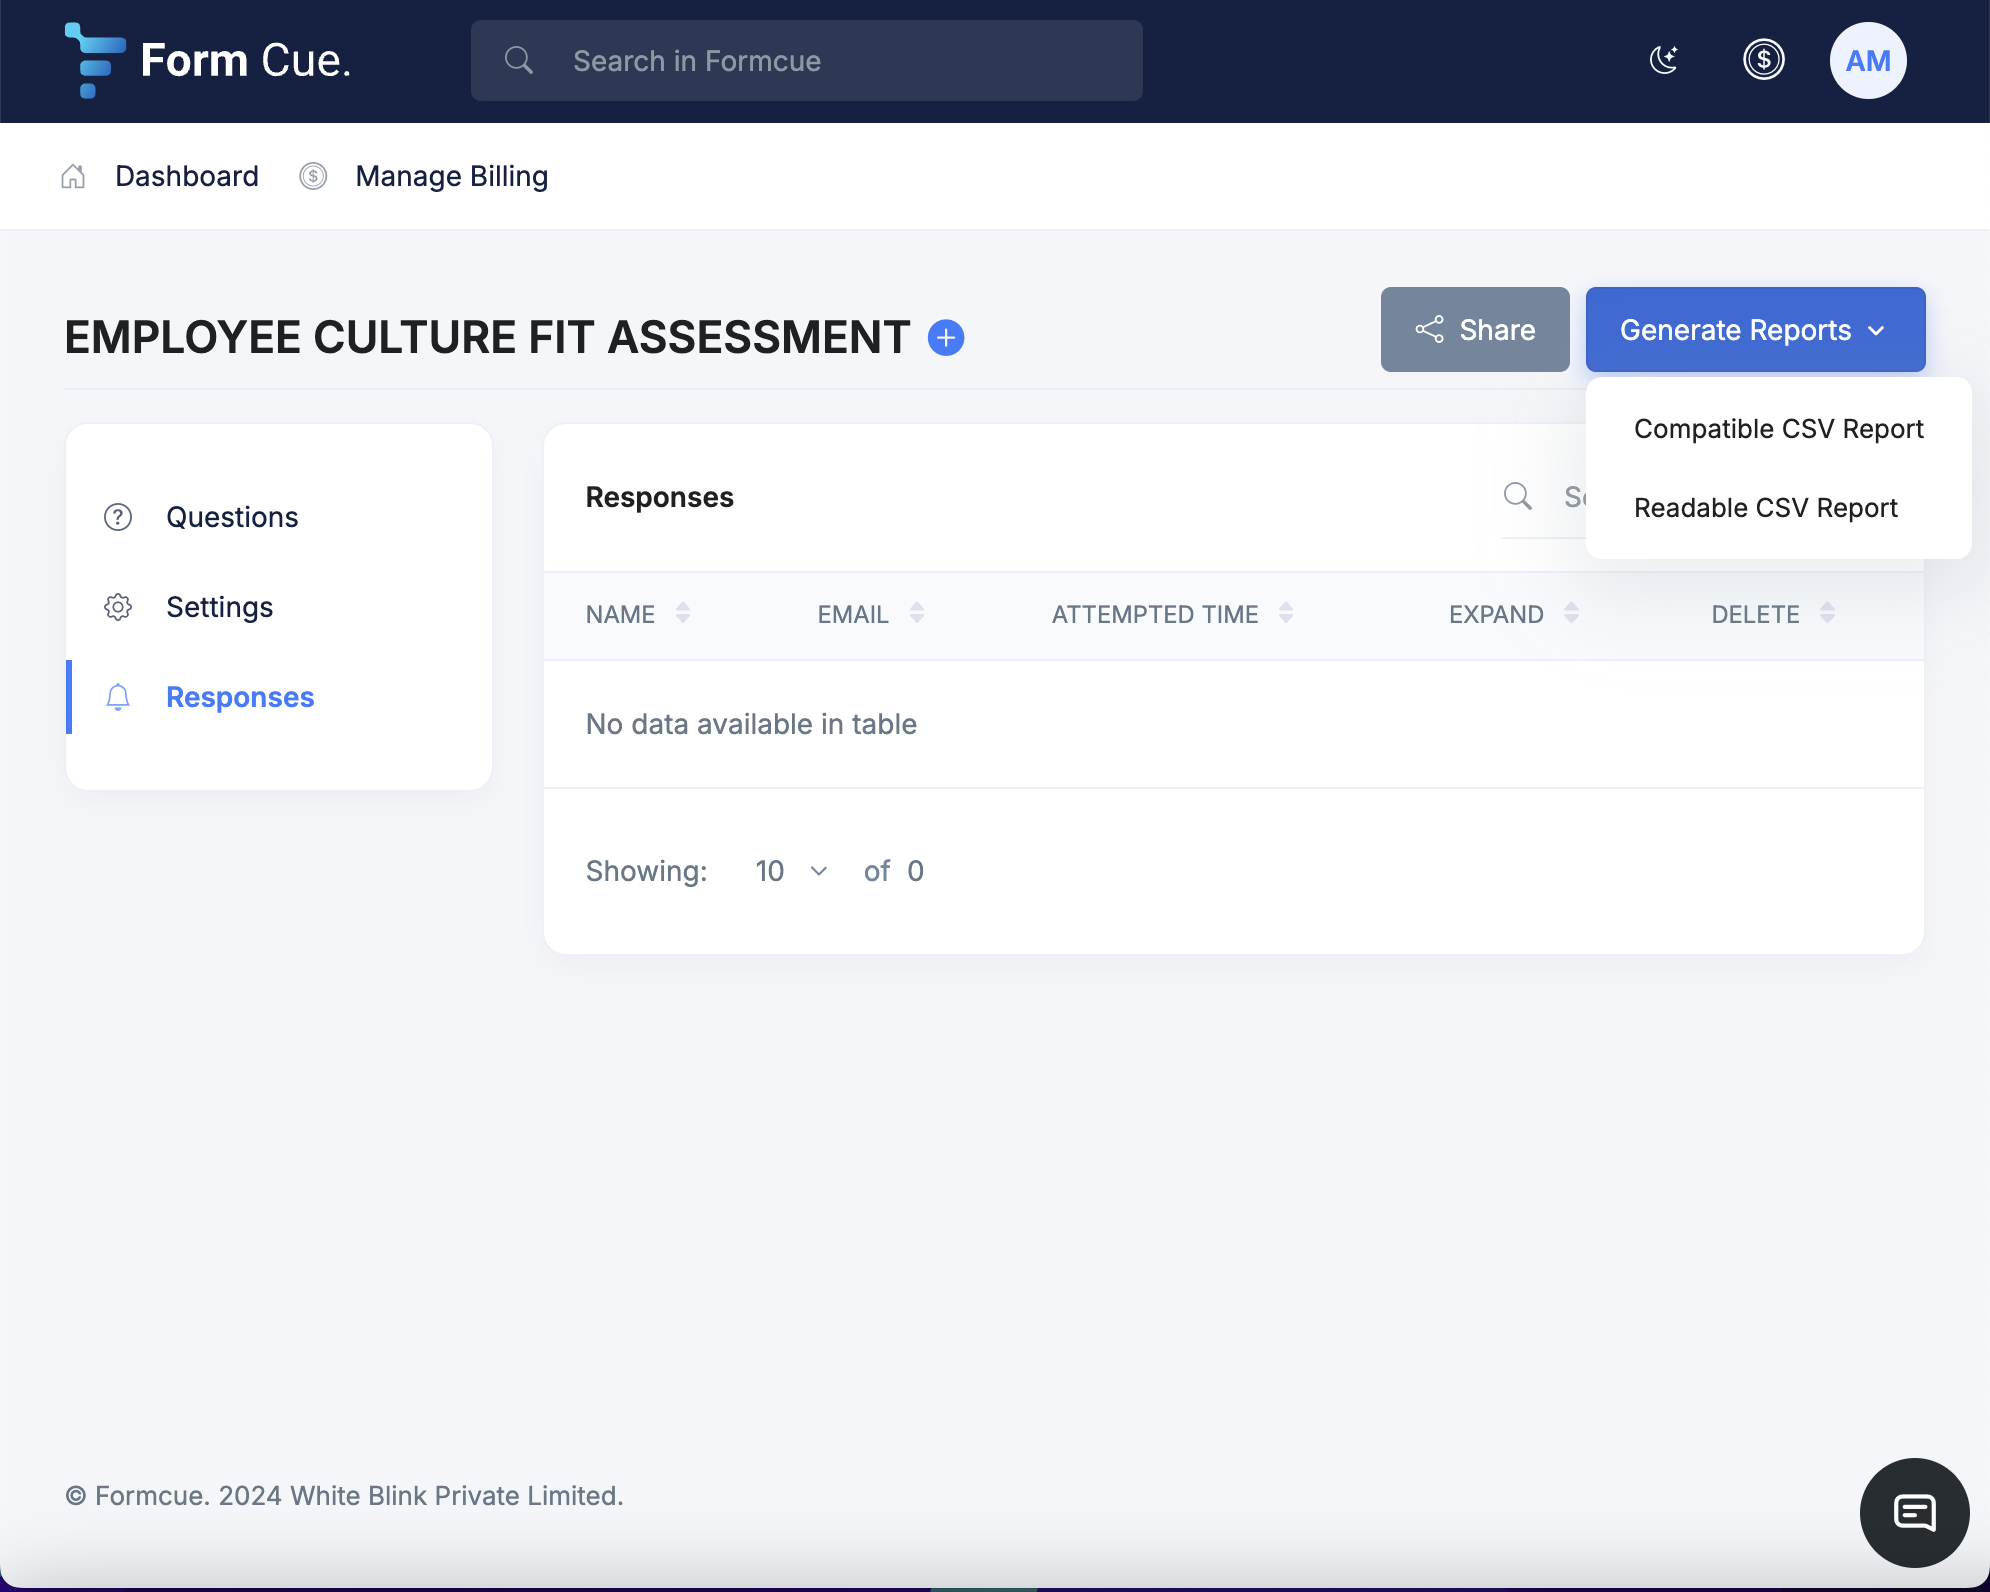Image resolution: width=1990 pixels, height=1592 pixels.
Task: Focus the Search in Formcue field
Action: click(806, 61)
